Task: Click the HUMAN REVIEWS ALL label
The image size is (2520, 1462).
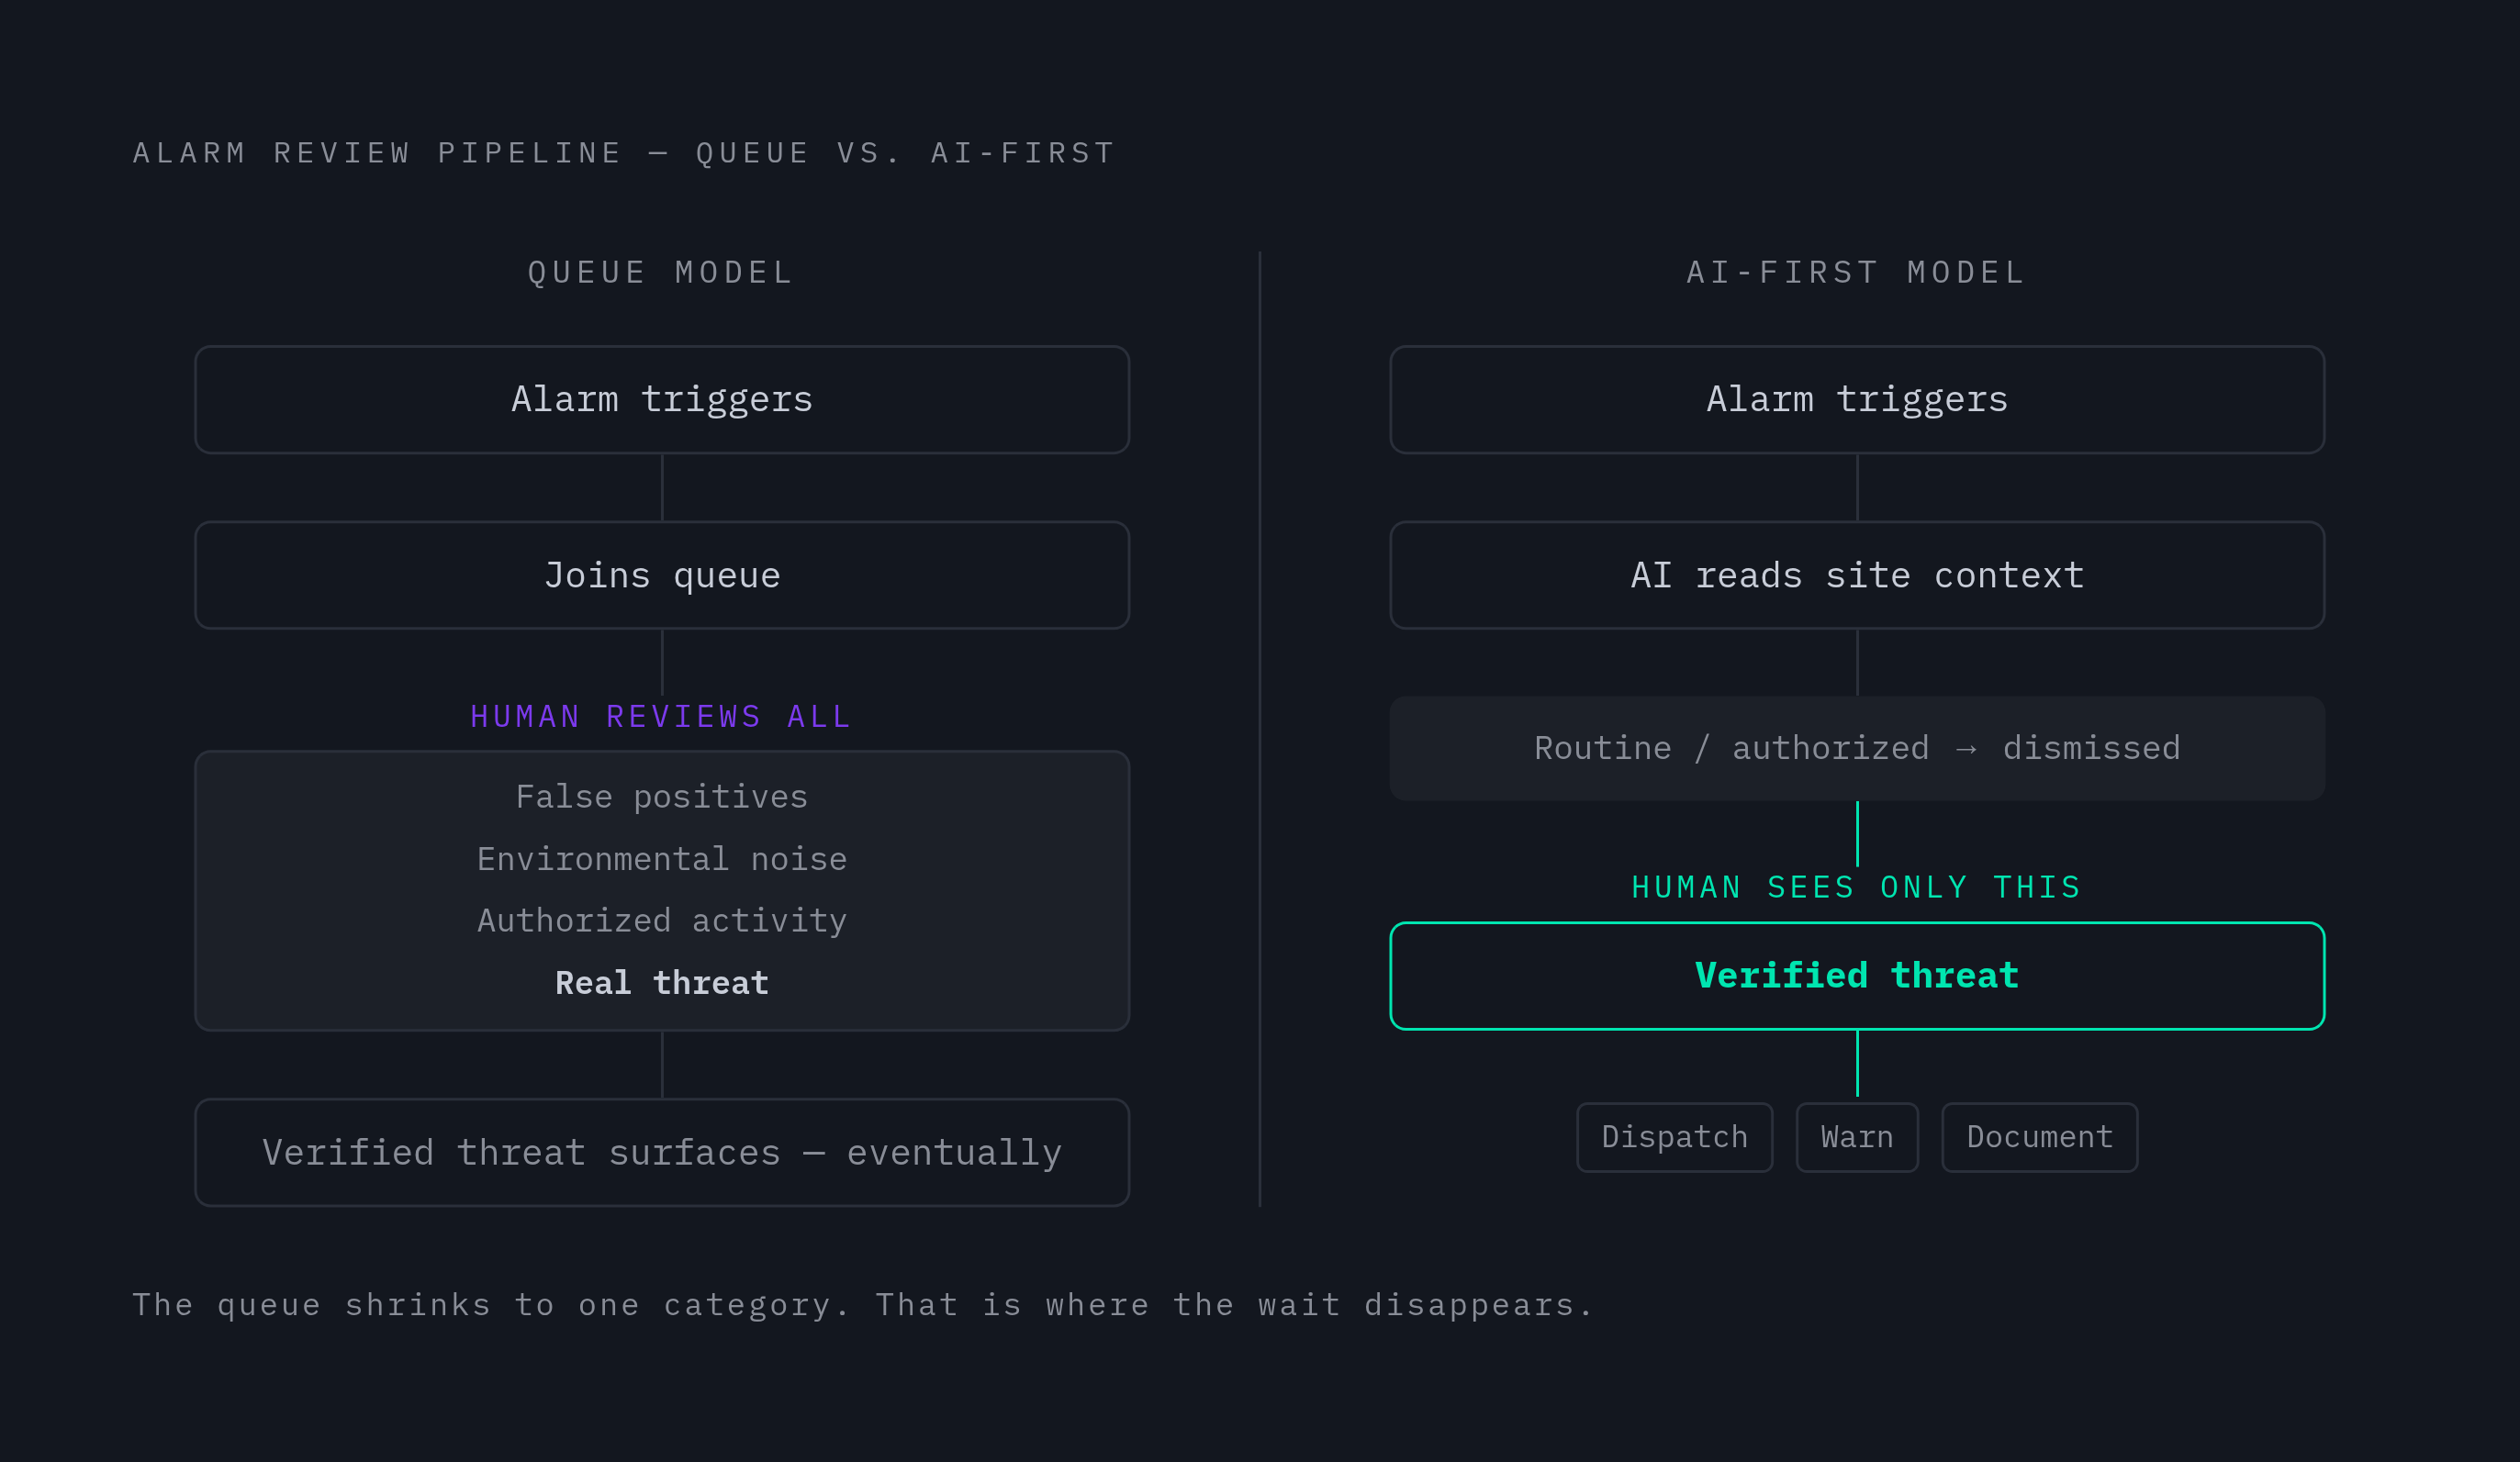Action: [x=661, y=716]
